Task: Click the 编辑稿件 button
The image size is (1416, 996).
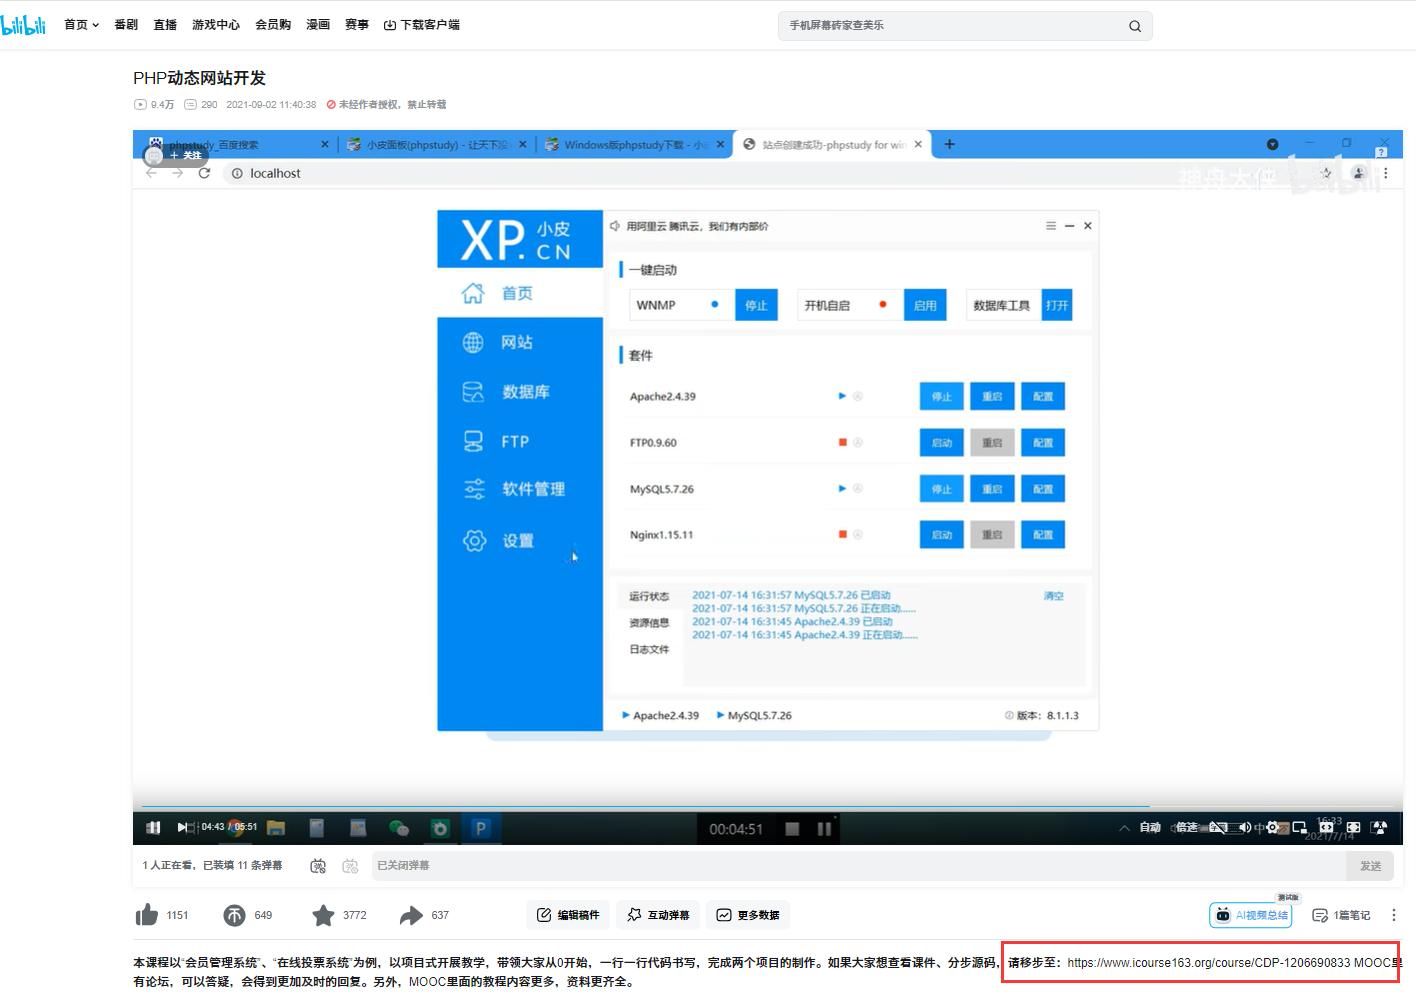Action: (568, 915)
